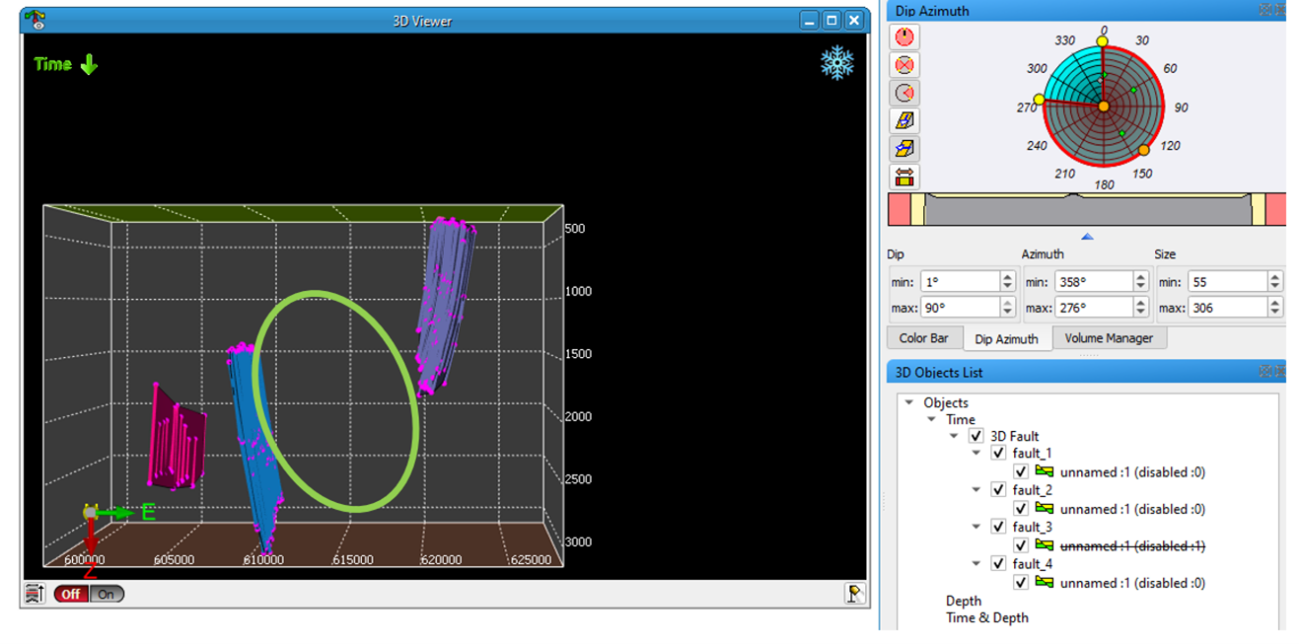Collapse the 3D Fault node
The width and height of the screenshot is (1299, 644).
(954, 436)
